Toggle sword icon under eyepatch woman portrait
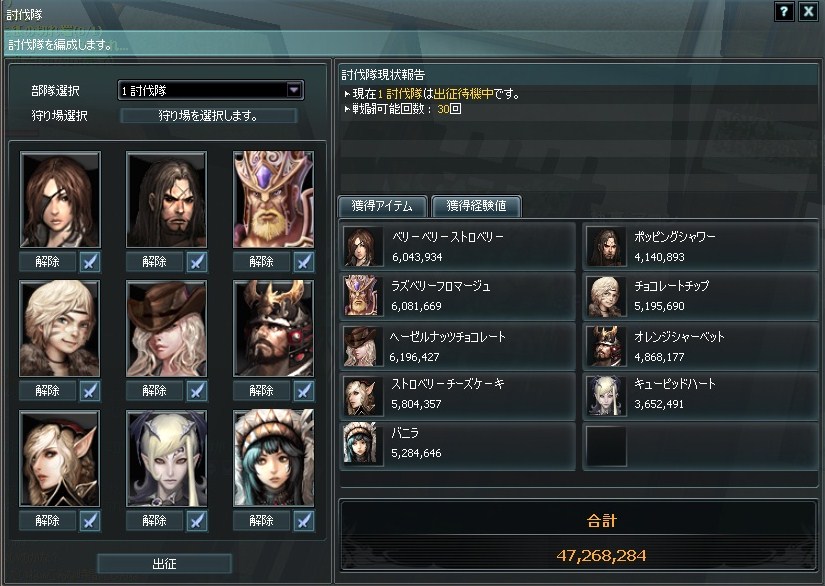This screenshot has height=586, width=825. [90, 261]
